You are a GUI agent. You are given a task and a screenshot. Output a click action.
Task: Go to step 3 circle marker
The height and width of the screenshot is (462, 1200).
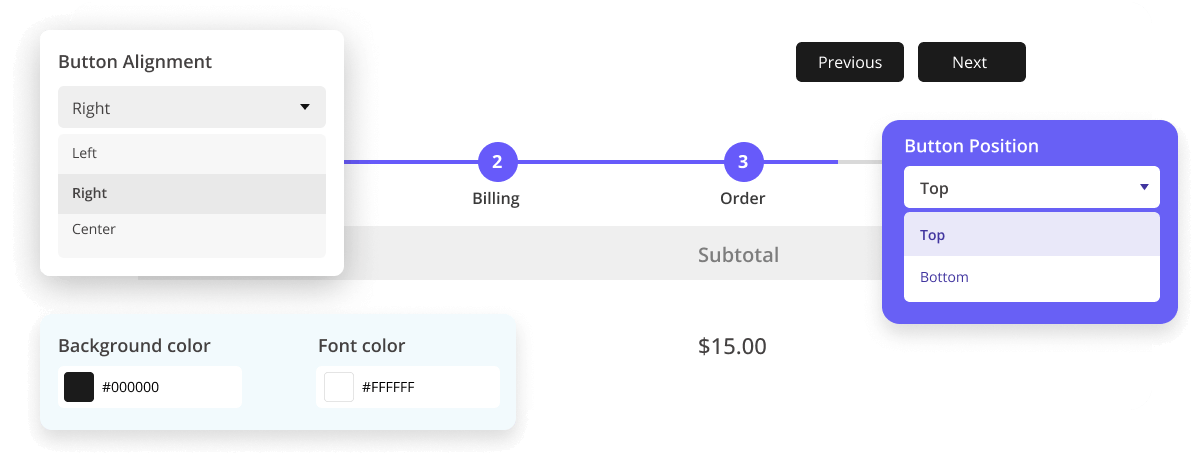[743, 161]
